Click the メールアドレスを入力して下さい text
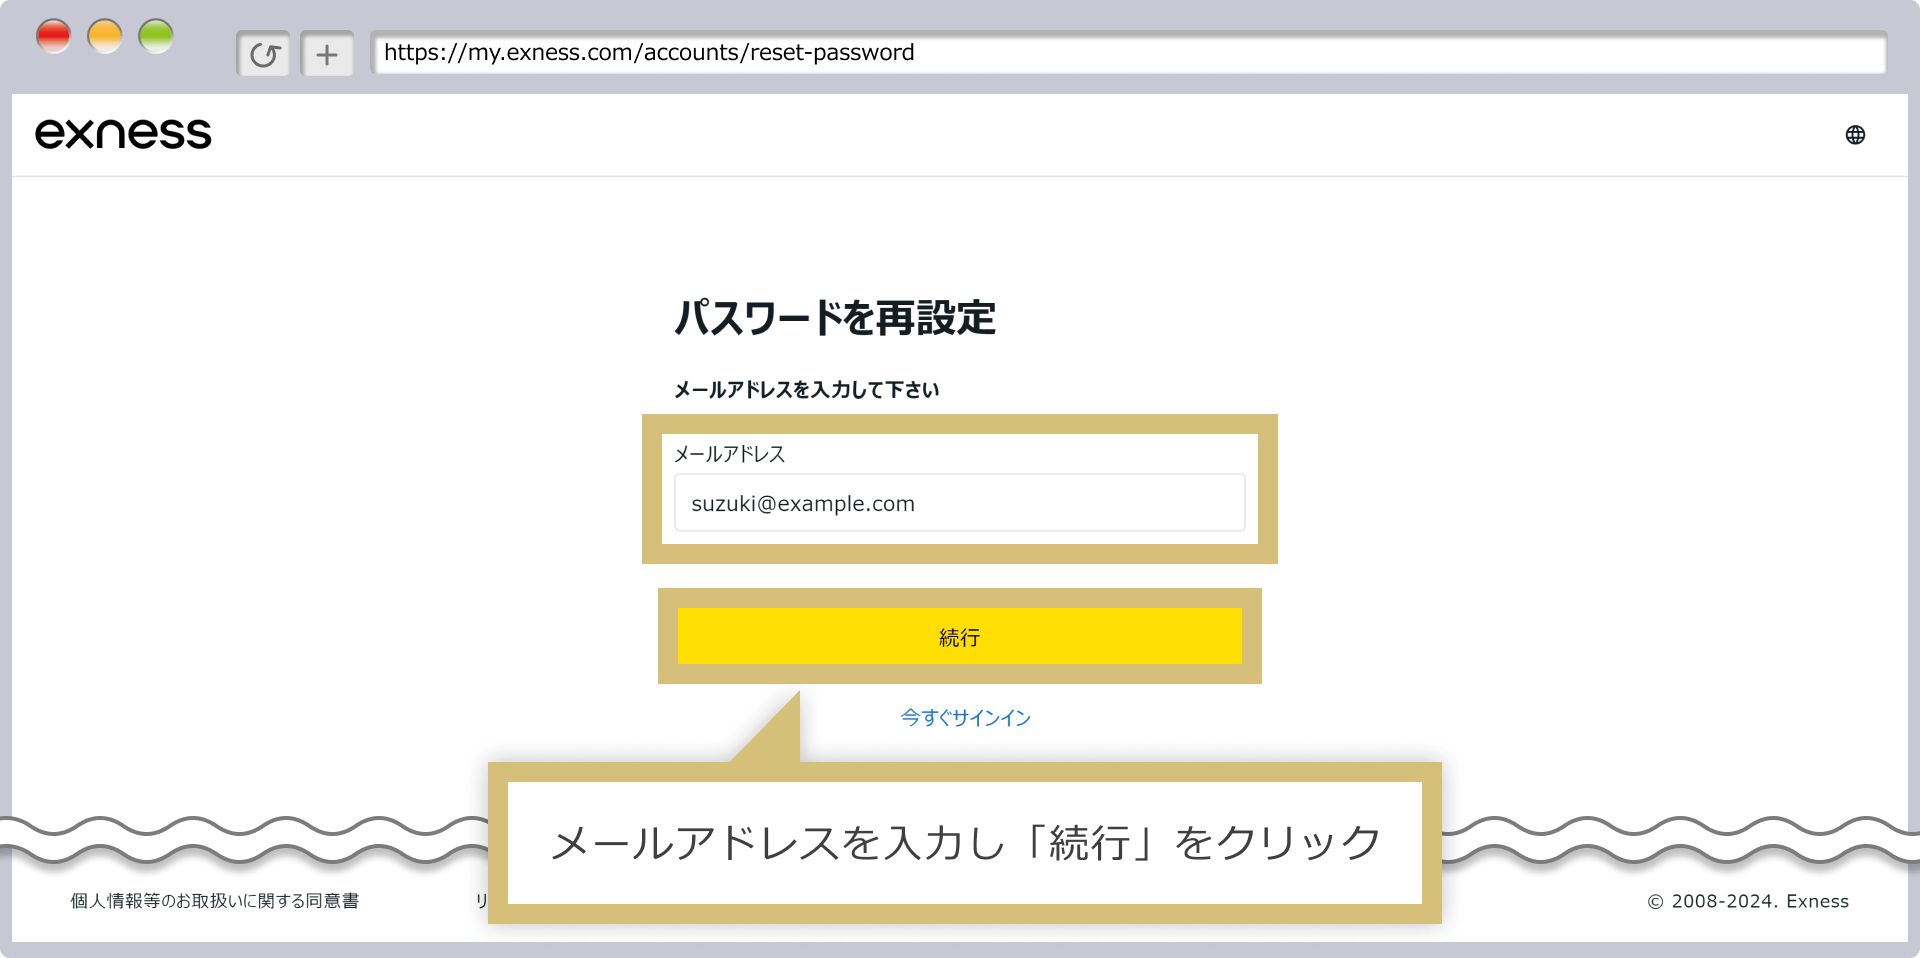The image size is (1920, 958). click(x=806, y=390)
